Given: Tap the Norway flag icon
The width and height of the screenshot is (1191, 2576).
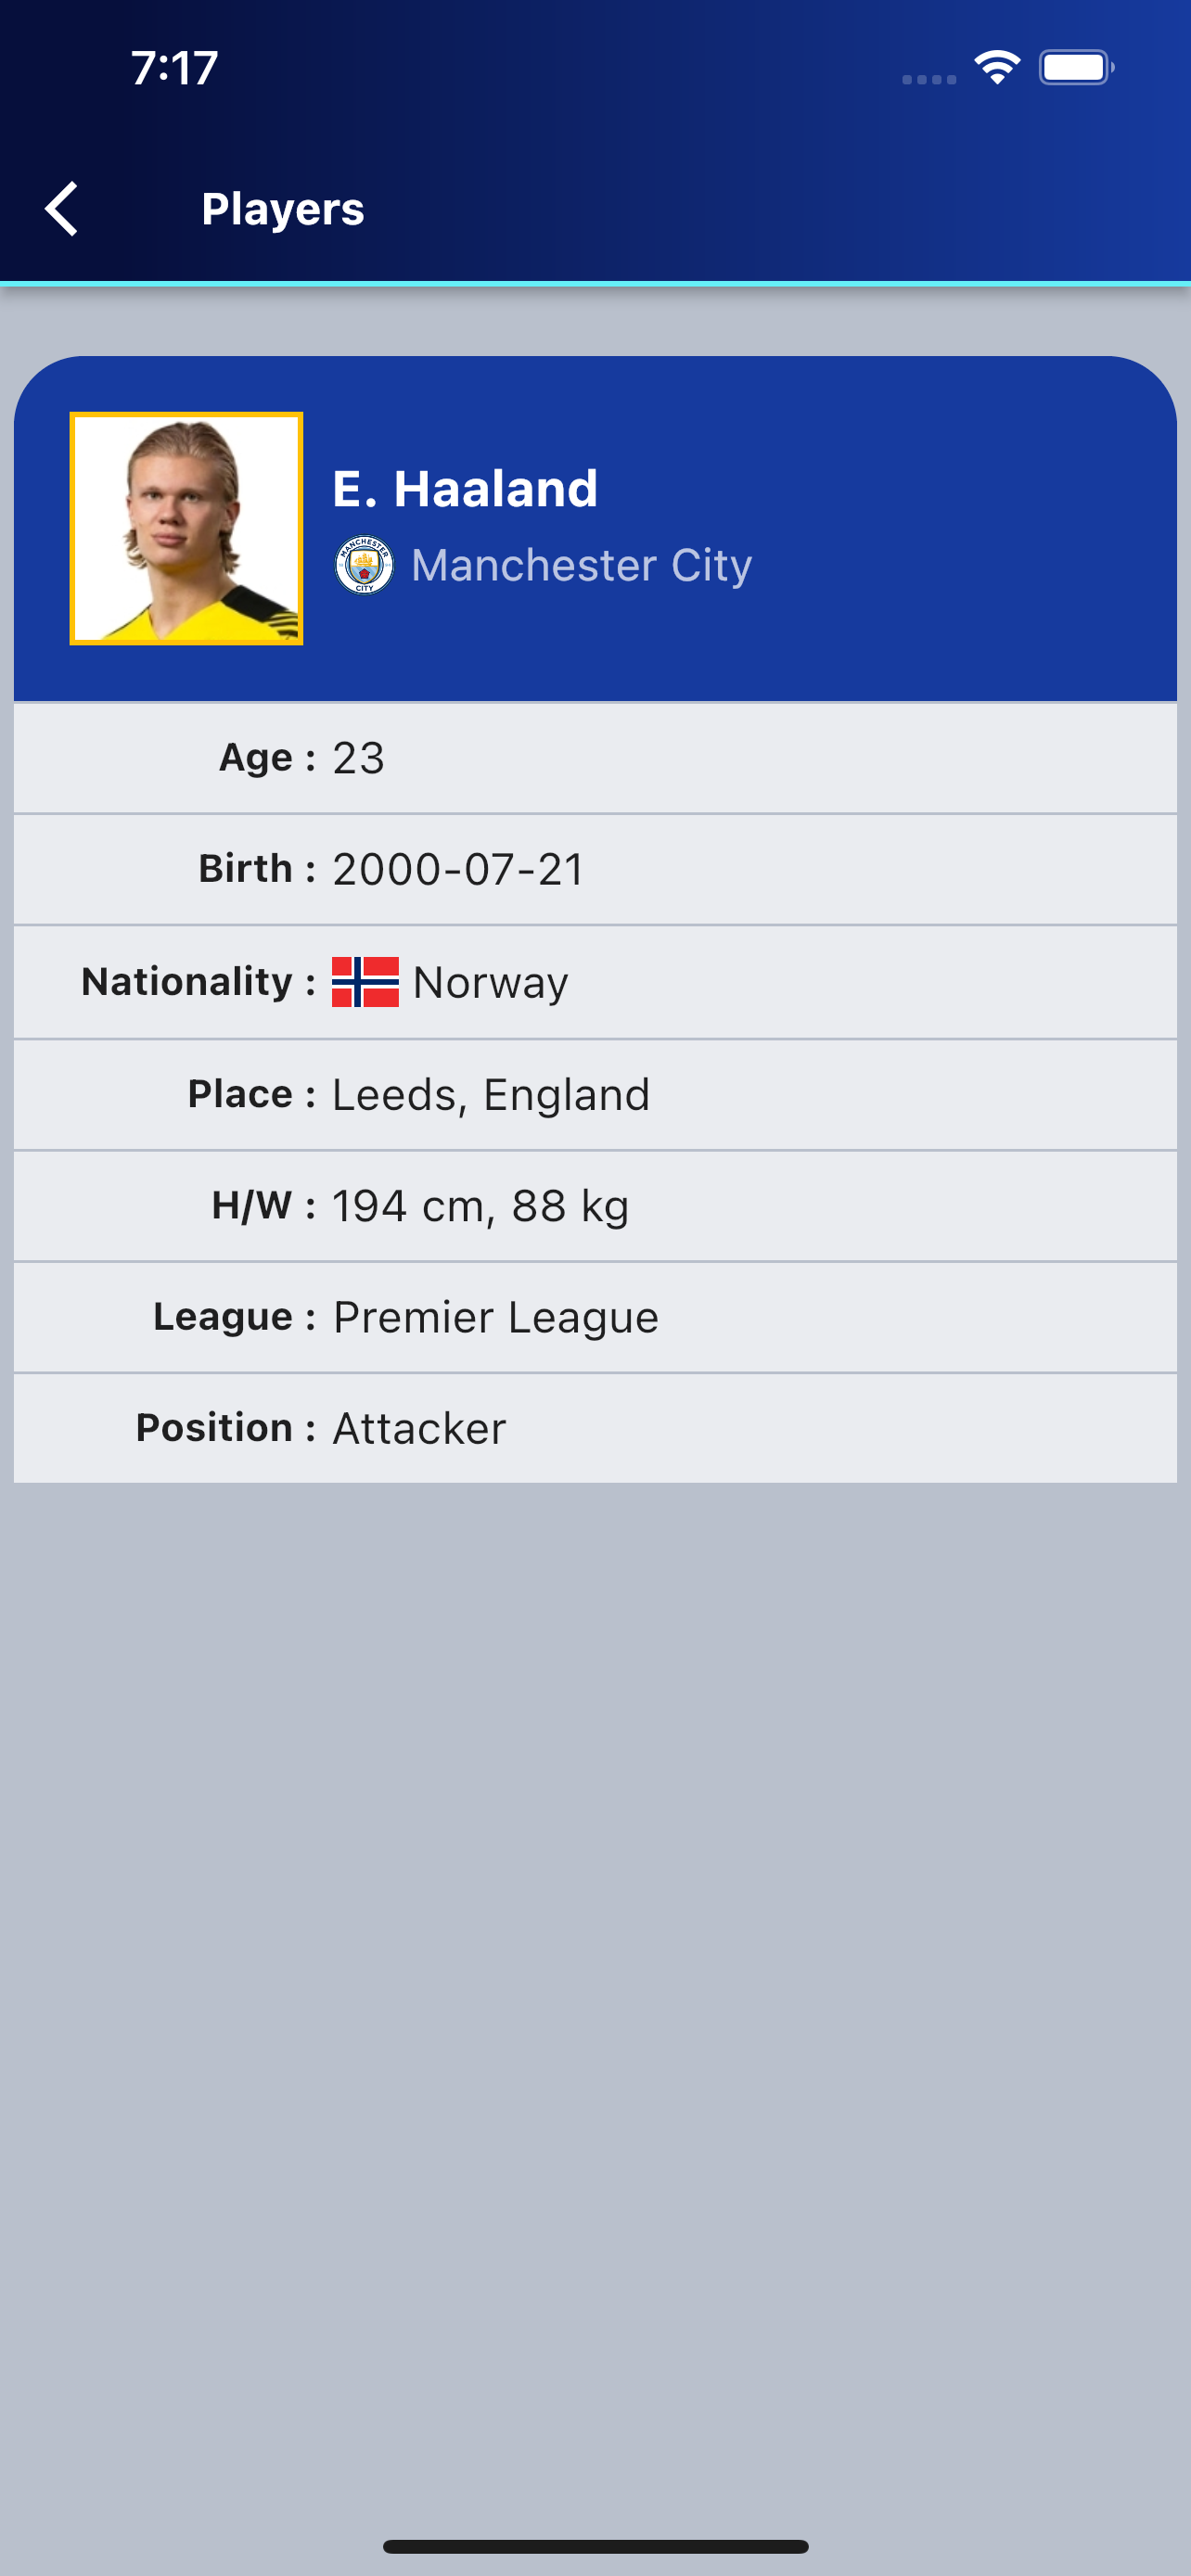Looking at the screenshot, I should point(365,982).
